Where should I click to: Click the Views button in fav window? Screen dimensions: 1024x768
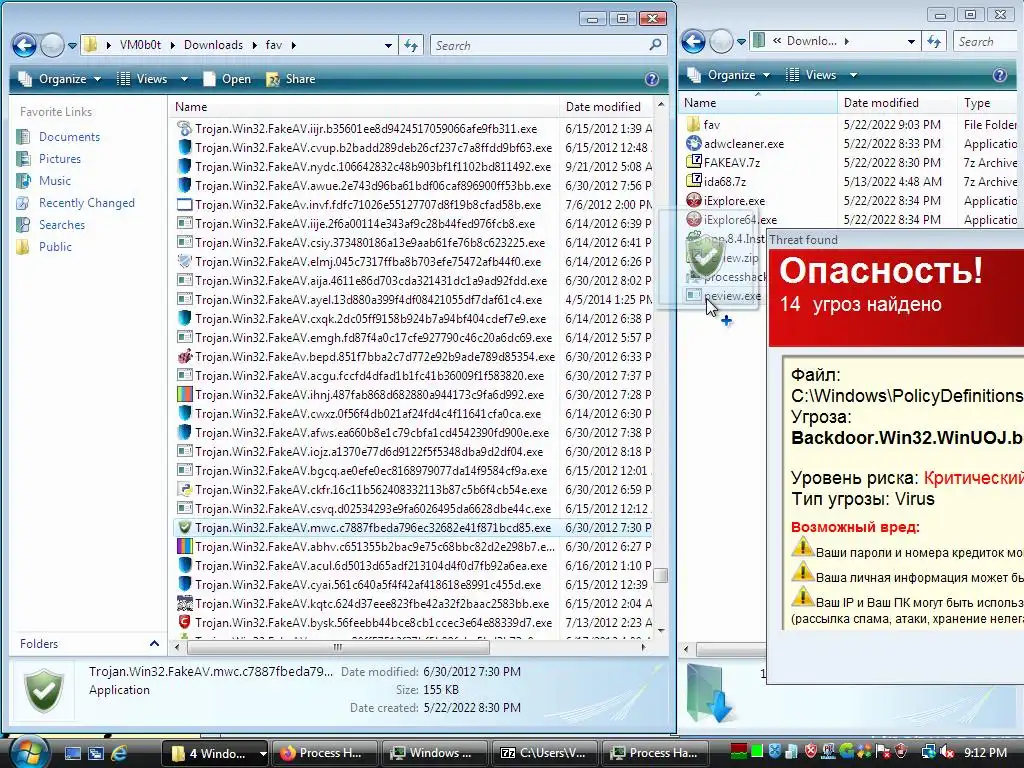(143, 79)
